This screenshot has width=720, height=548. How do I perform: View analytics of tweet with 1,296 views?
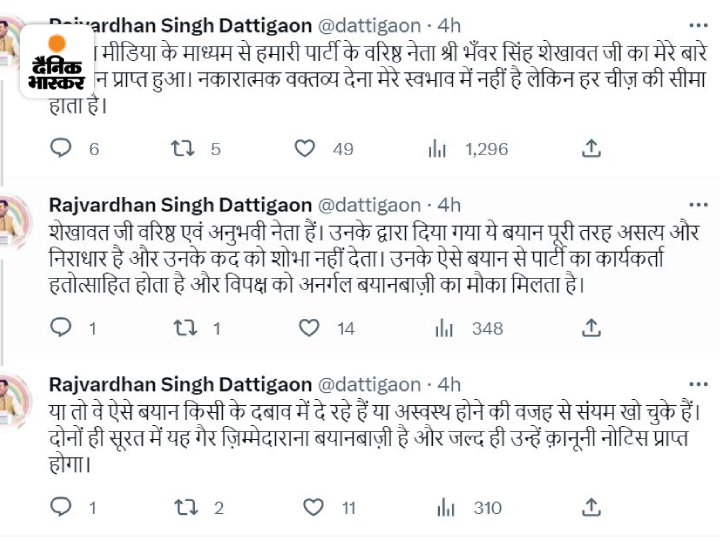437,149
